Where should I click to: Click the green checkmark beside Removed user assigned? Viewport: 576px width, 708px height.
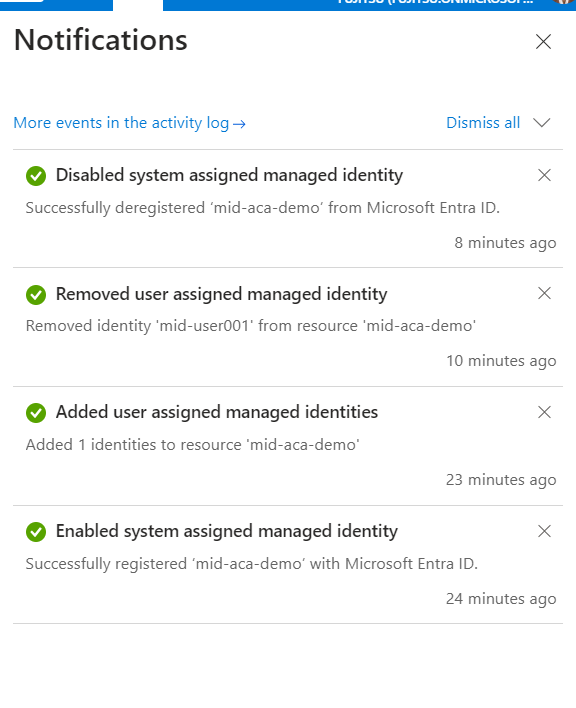[x=36, y=295]
